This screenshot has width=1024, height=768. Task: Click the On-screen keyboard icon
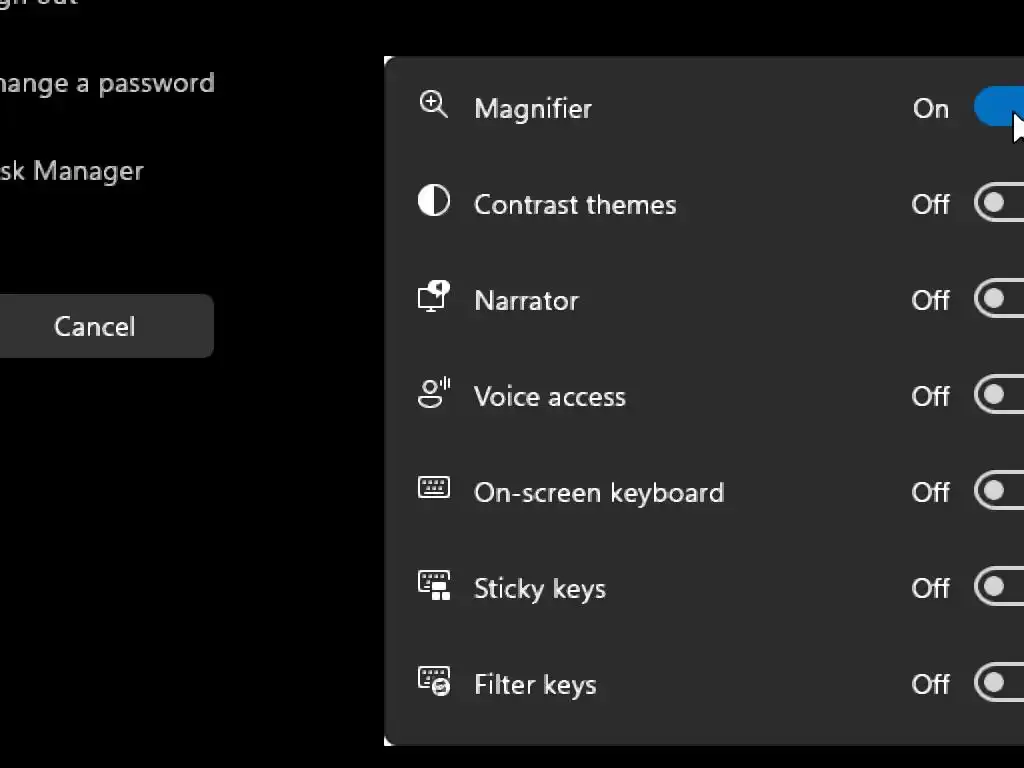(x=433, y=489)
